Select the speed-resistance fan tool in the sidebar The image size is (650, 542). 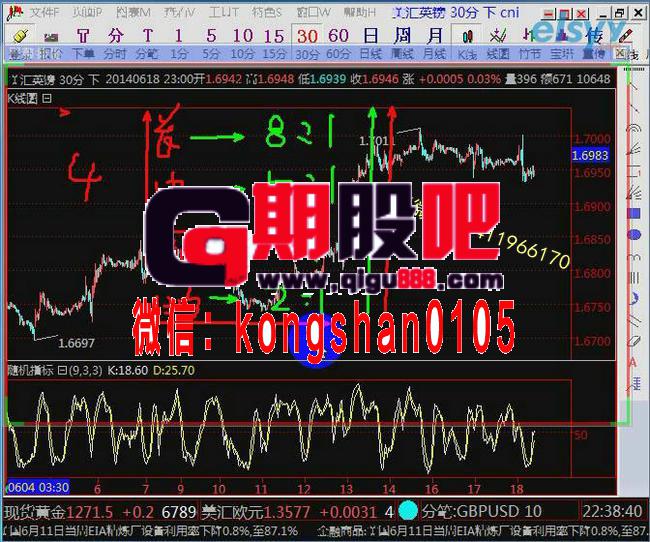[x=633, y=192]
